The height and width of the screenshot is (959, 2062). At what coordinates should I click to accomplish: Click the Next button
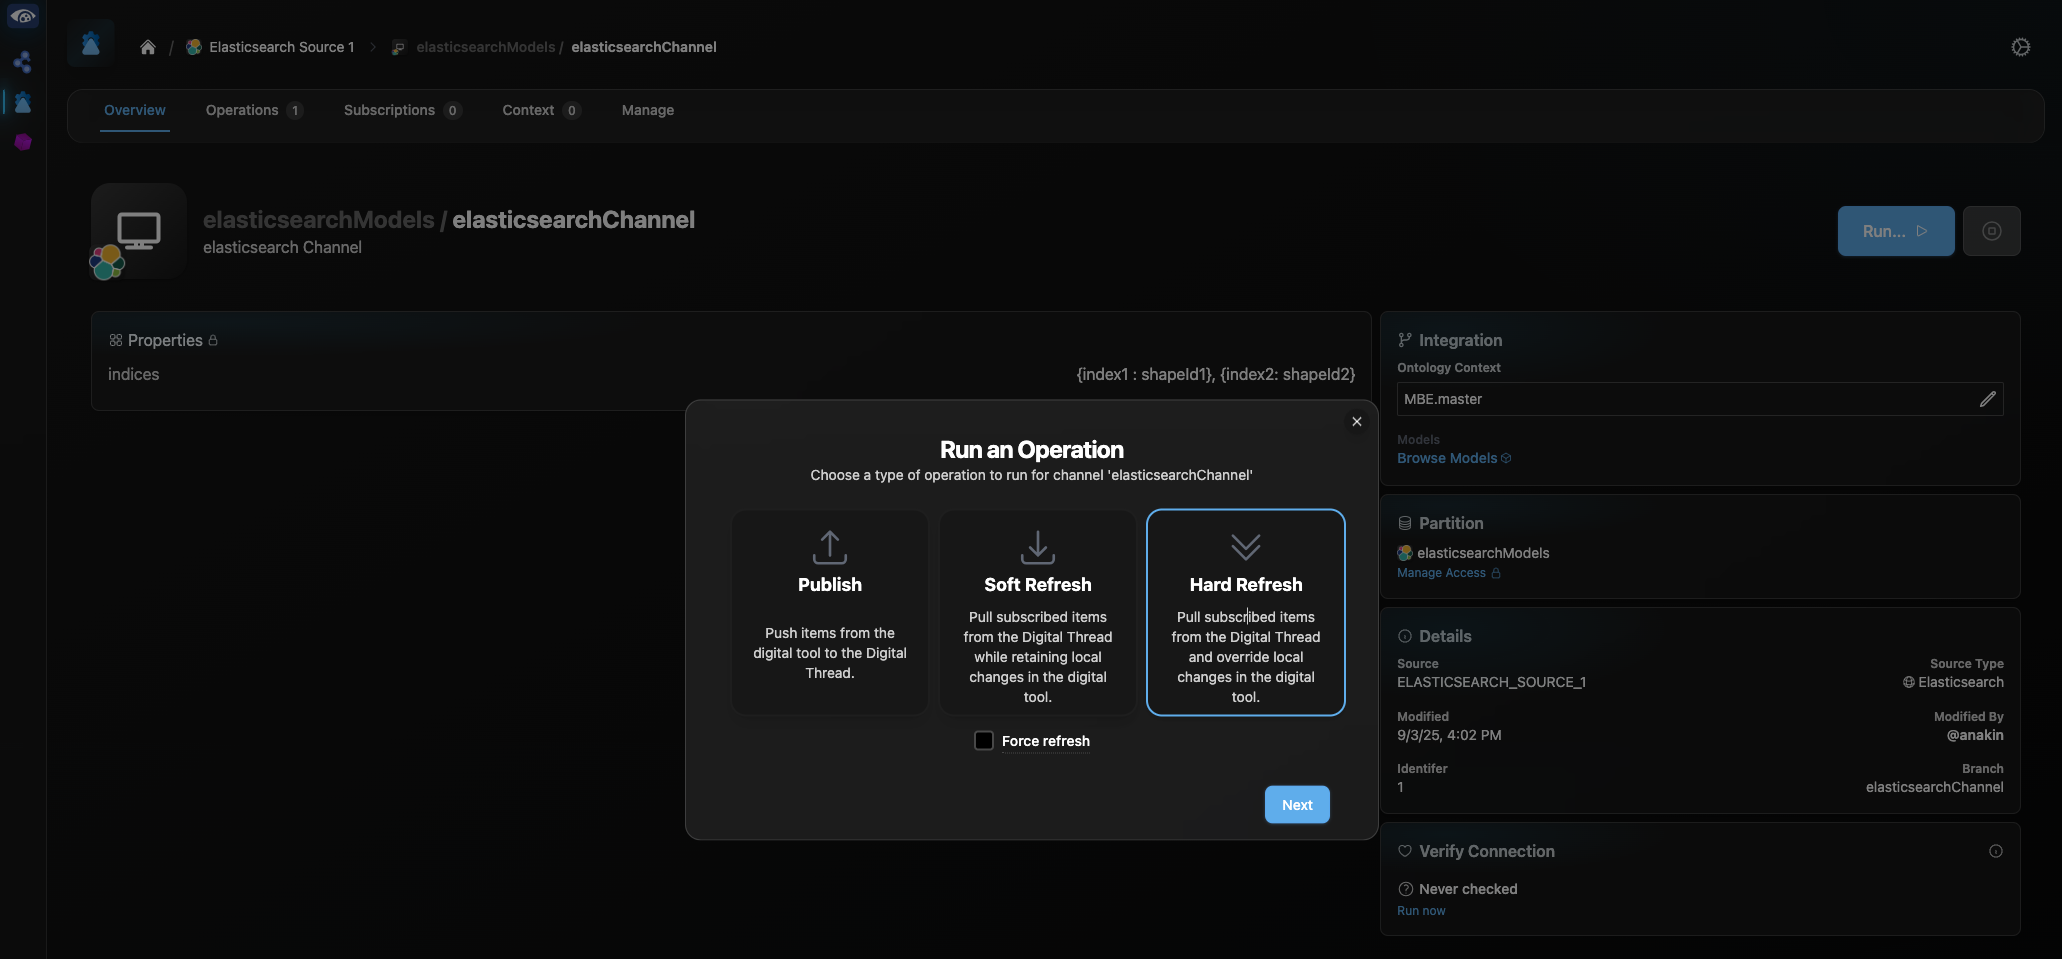click(1296, 805)
